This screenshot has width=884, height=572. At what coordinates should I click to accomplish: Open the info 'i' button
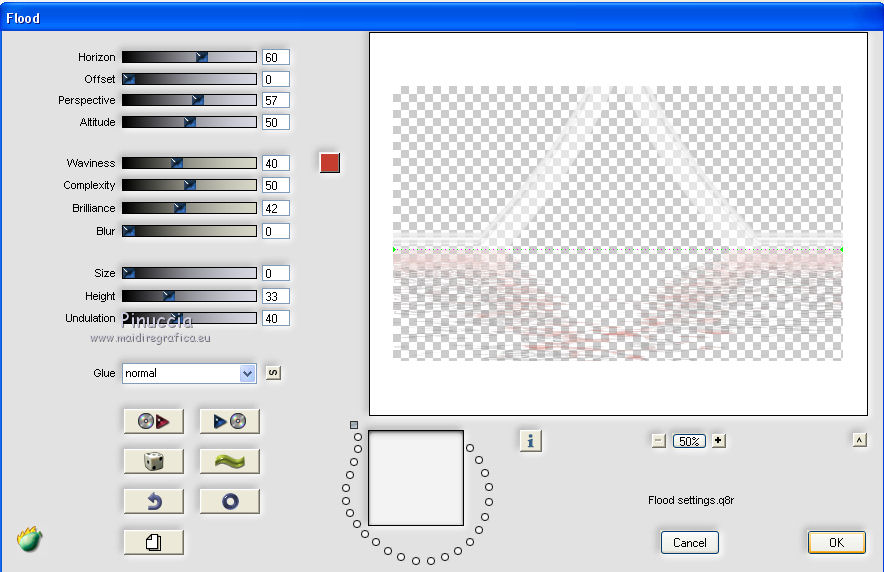(x=531, y=441)
